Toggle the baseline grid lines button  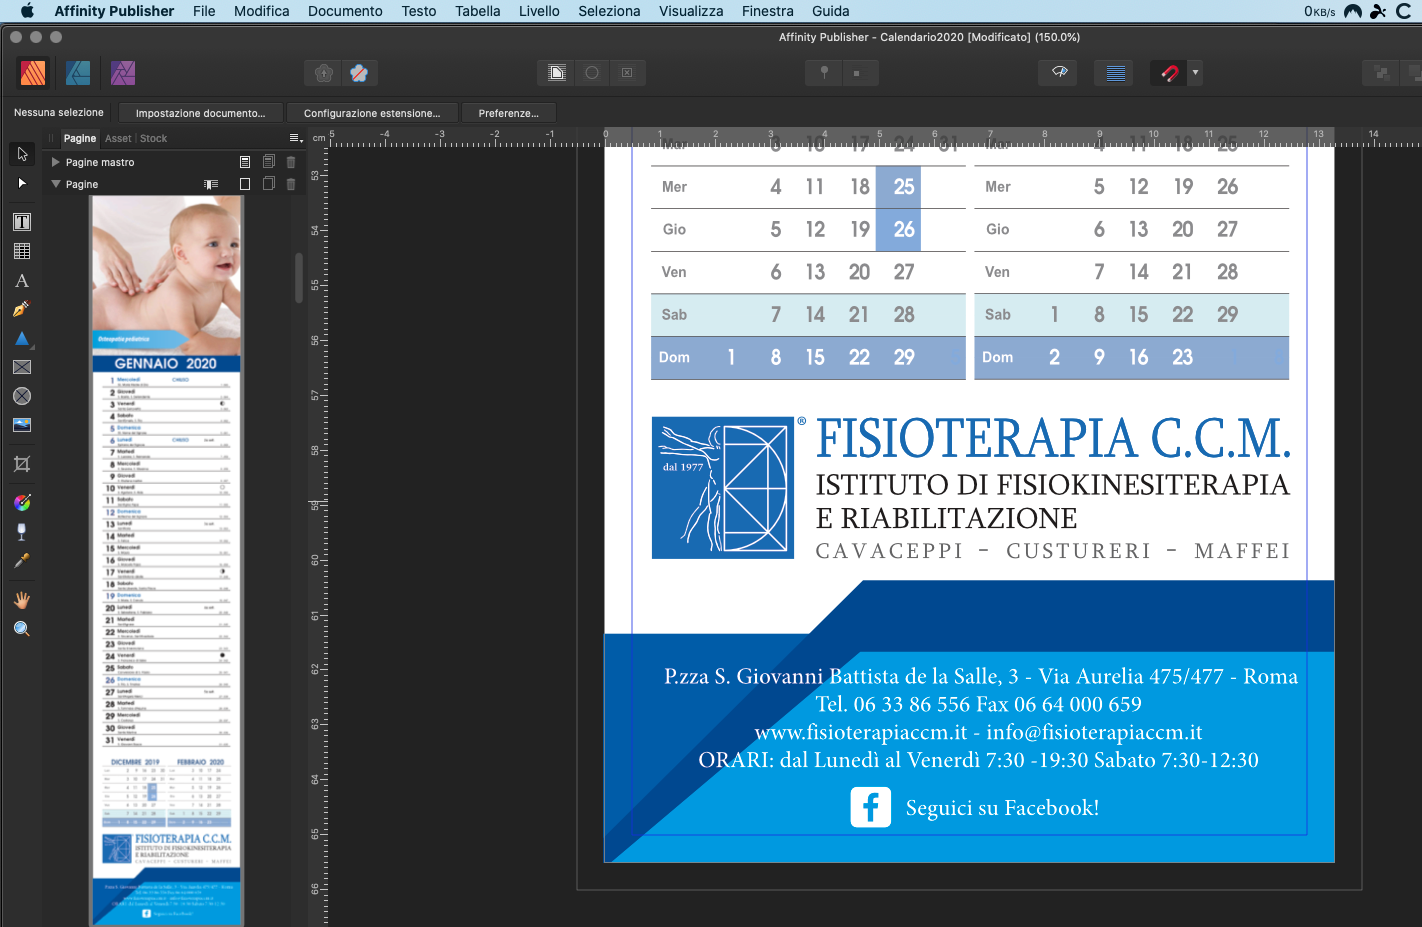point(1116,73)
